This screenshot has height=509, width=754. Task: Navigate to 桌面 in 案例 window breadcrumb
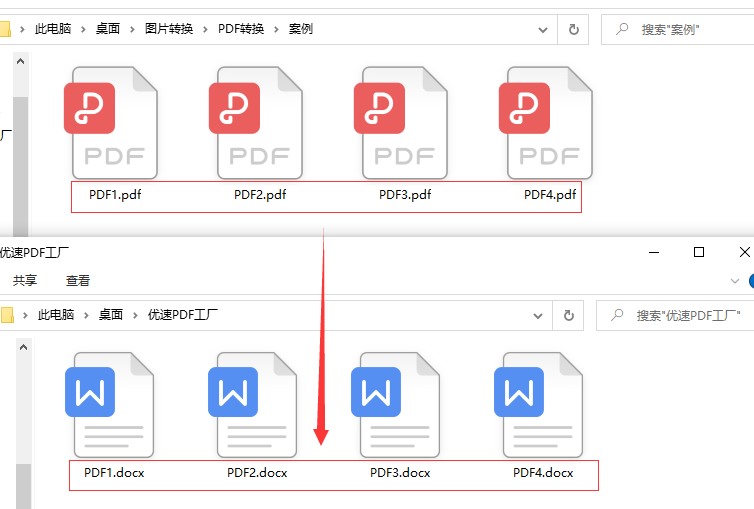108,29
